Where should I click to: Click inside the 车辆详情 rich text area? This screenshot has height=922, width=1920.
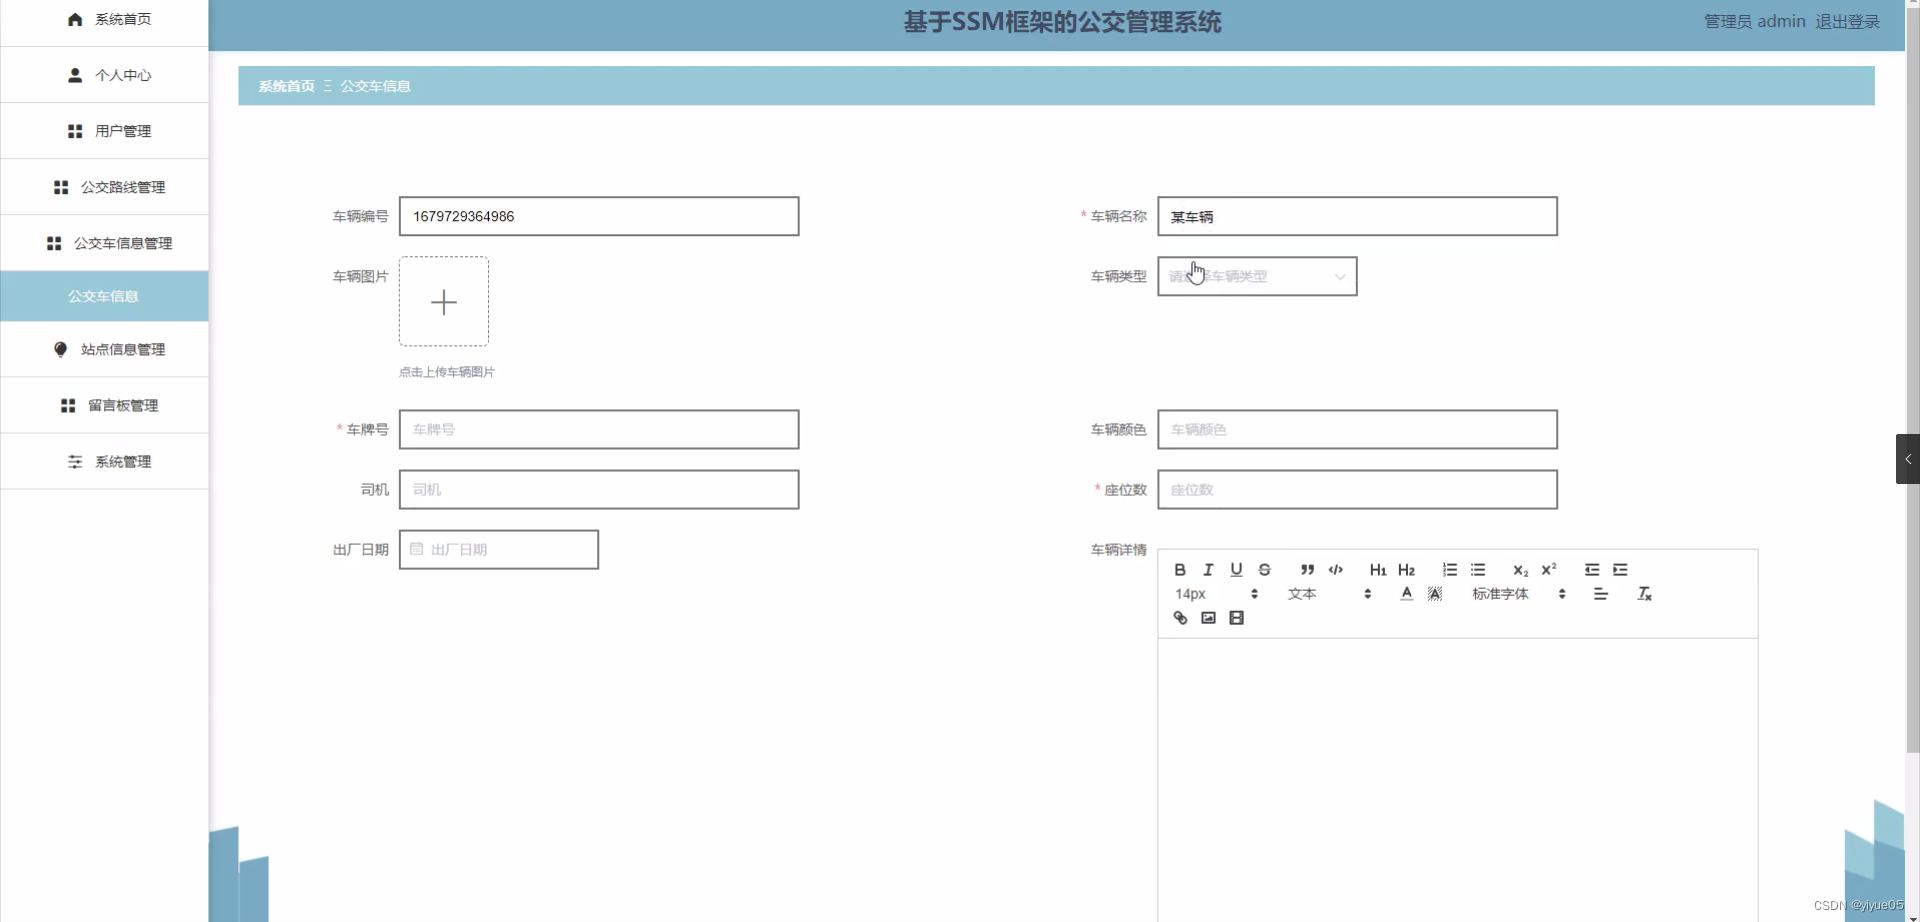pos(1457,780)
